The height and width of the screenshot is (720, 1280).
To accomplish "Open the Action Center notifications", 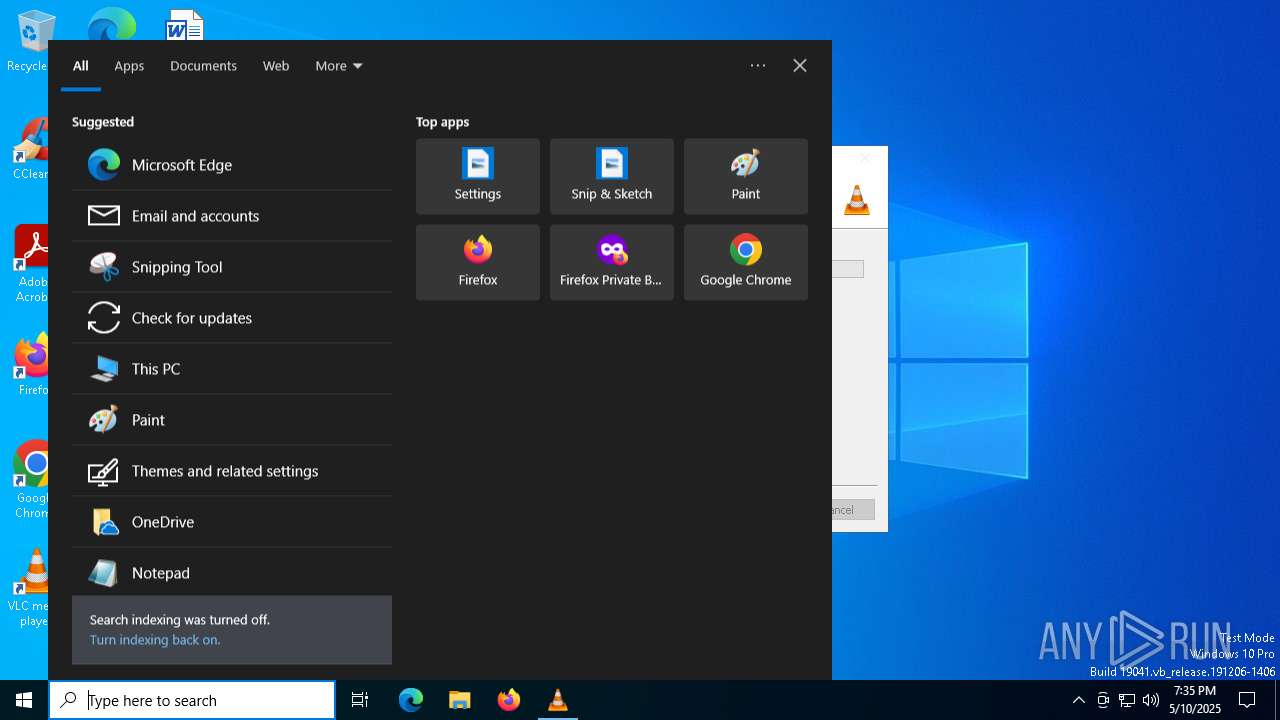I will pyautogui.click(x=1247, y=700).
